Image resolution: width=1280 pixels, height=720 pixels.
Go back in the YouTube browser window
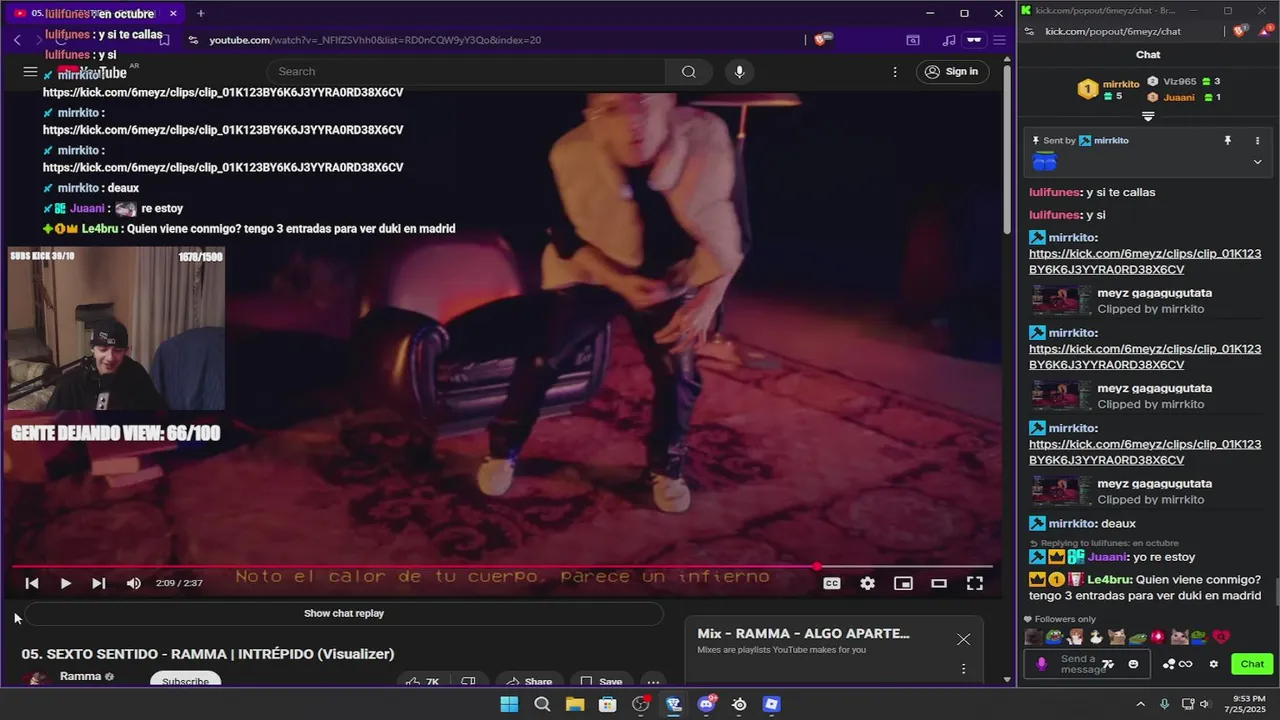pyautogui.click(x=17, y=40)
